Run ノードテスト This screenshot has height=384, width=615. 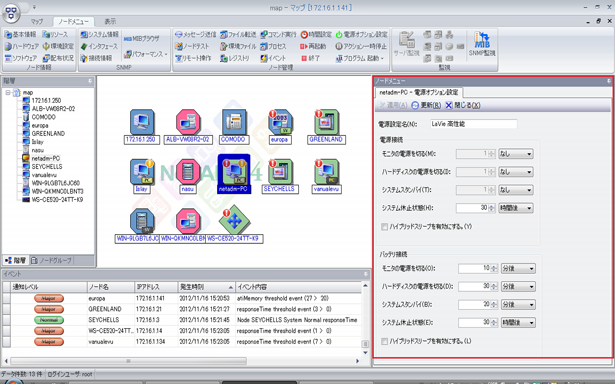192,46
